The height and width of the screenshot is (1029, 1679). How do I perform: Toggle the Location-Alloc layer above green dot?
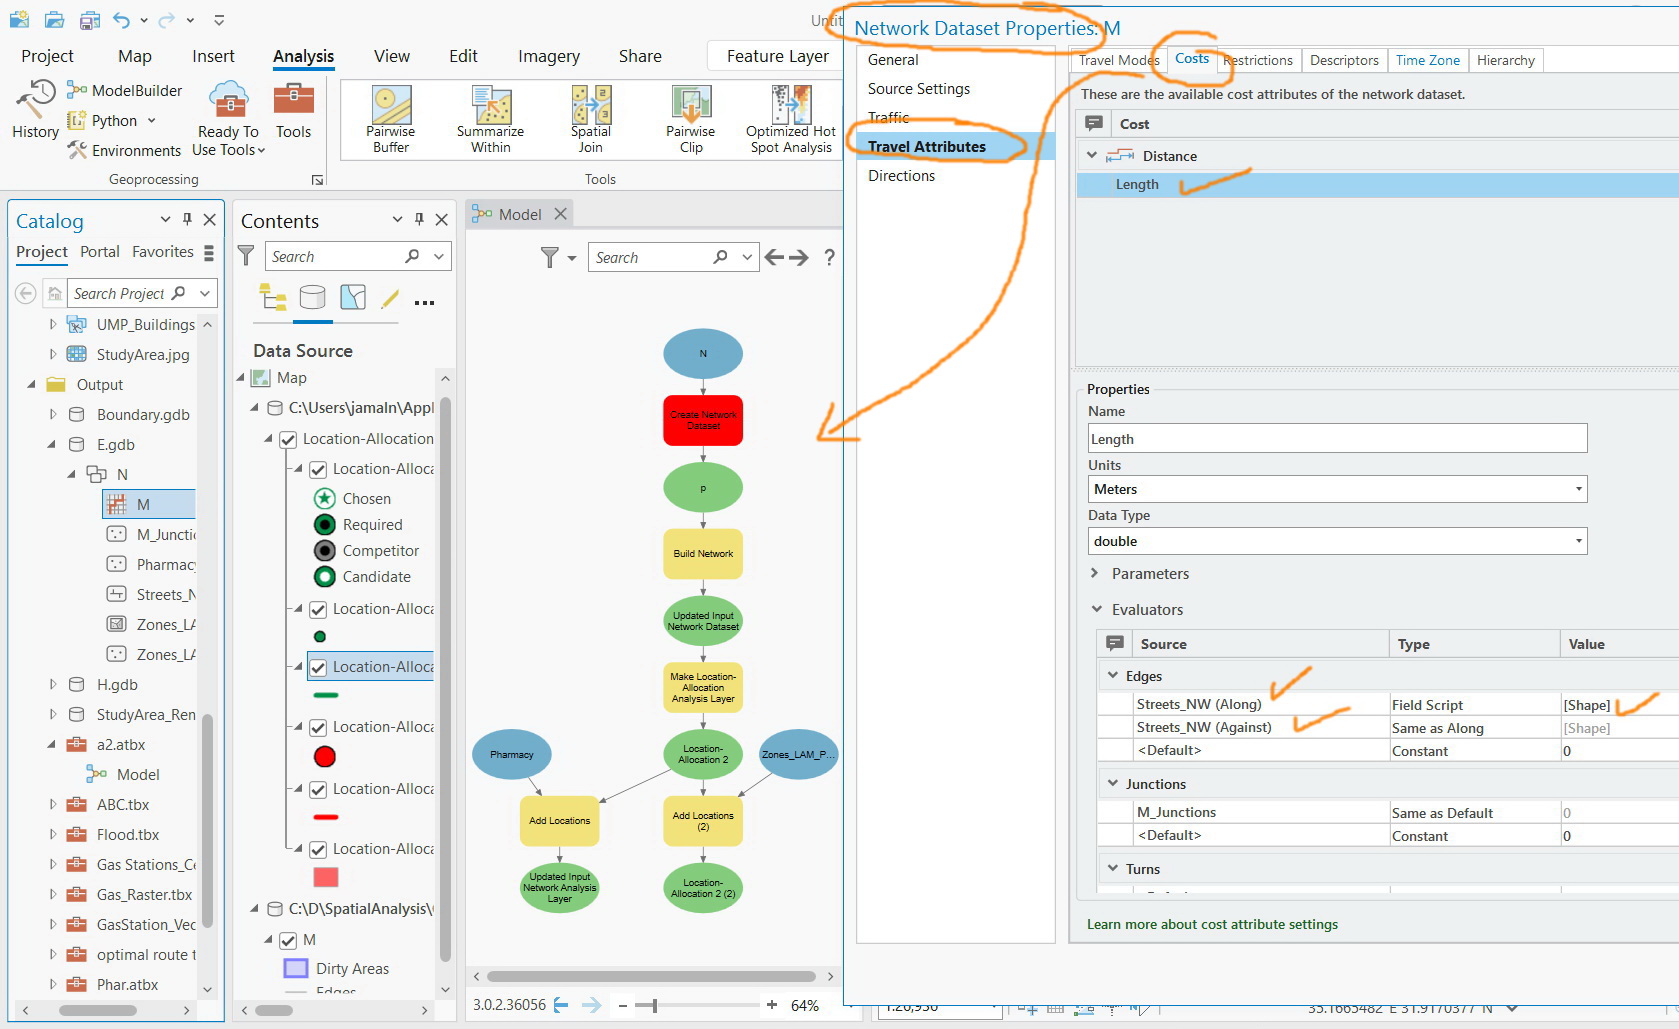pyautogui.click(x=318, y=609)
